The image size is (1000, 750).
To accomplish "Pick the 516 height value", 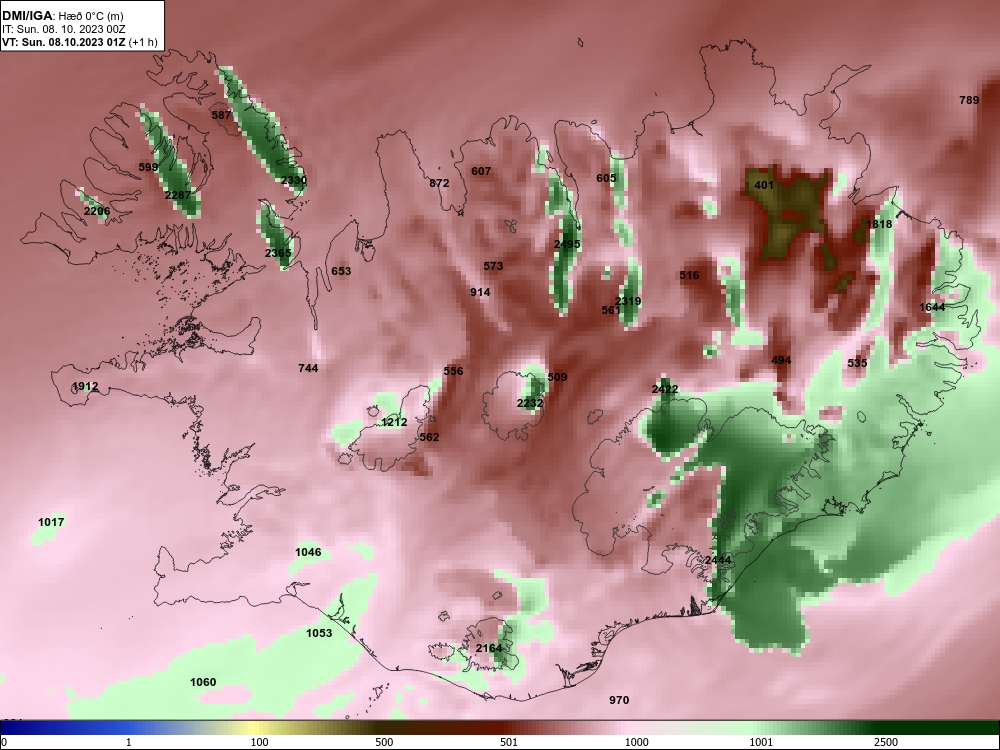I will 689,276.
